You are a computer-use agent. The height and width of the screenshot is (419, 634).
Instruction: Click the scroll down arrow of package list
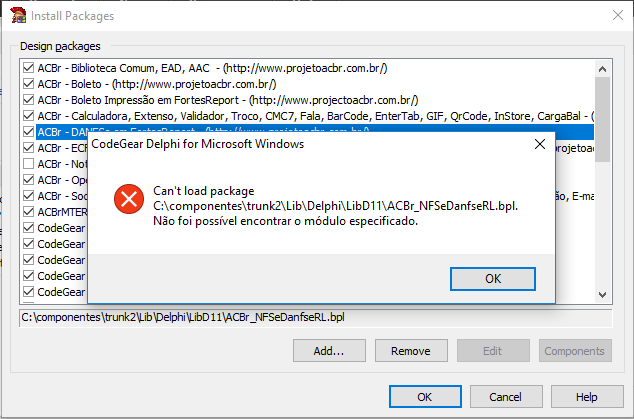click(602, 295)
